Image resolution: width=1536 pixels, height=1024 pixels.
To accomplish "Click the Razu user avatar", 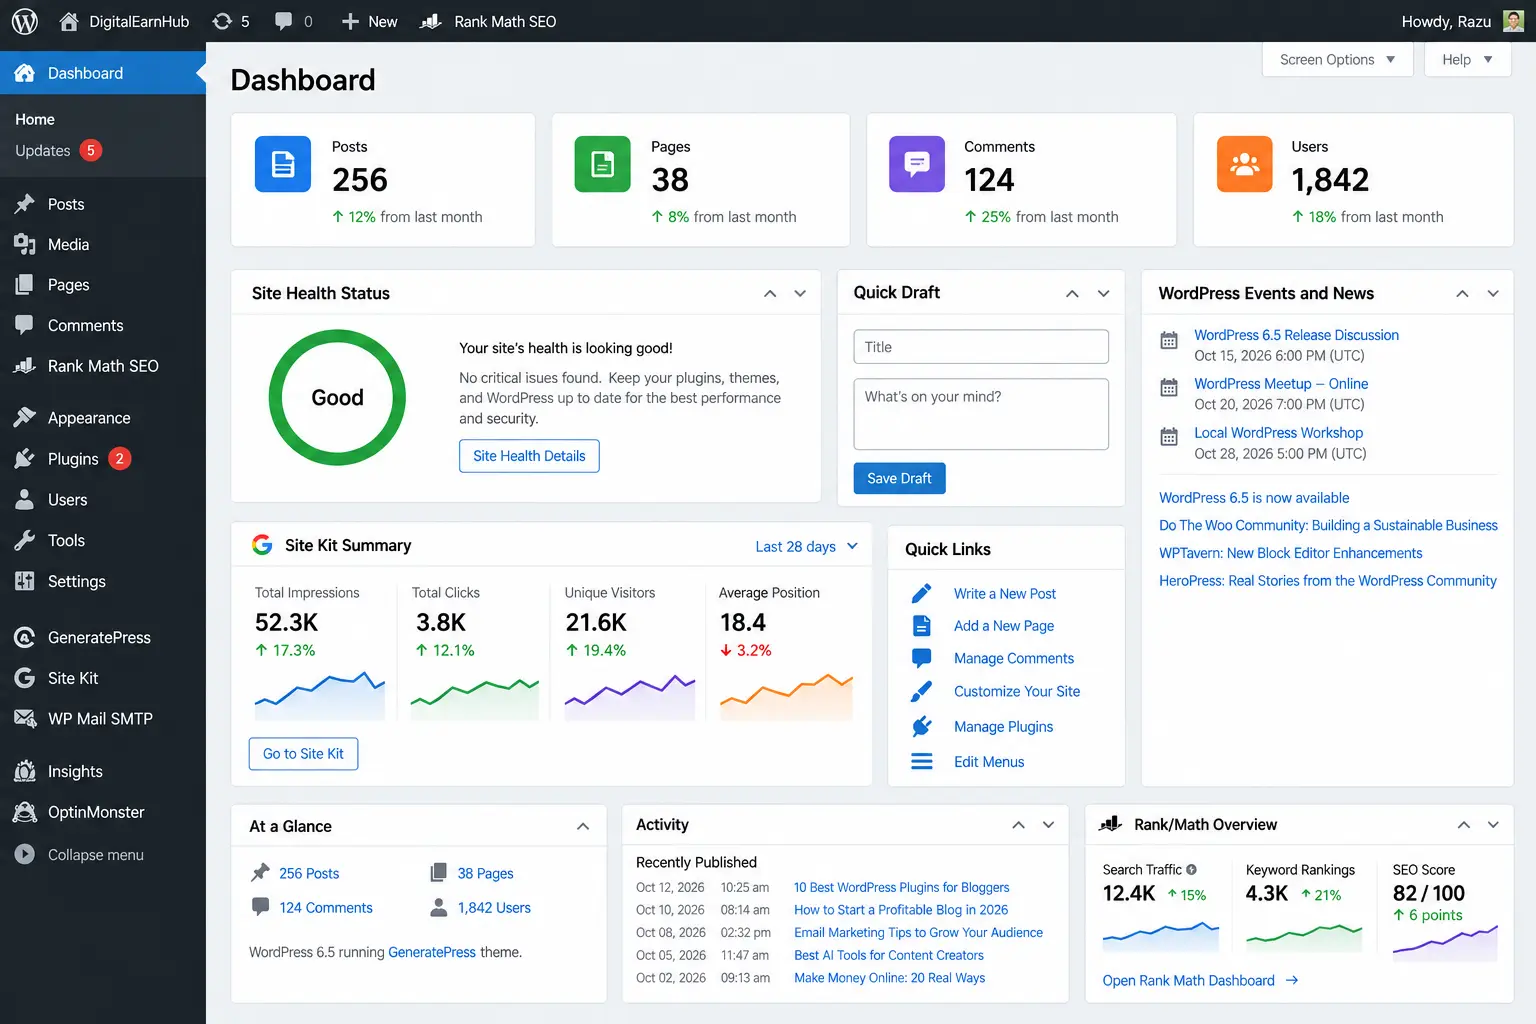I will tap(1514, 21).
